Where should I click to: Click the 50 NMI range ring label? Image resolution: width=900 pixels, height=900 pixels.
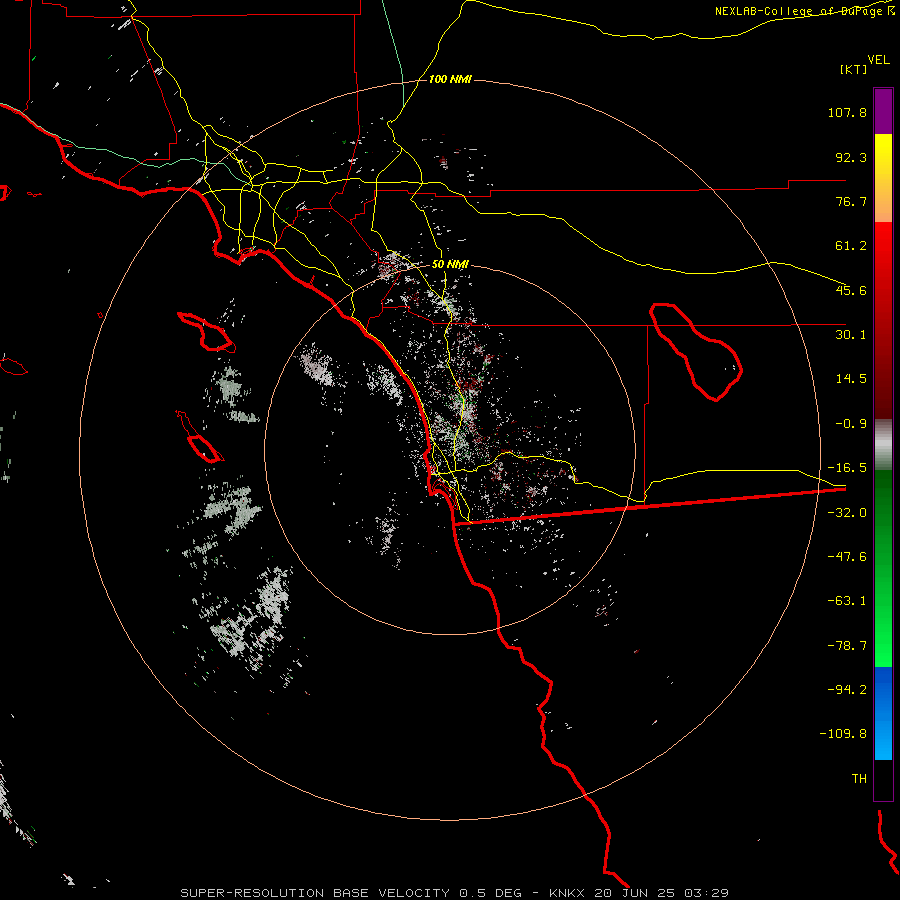450,265
